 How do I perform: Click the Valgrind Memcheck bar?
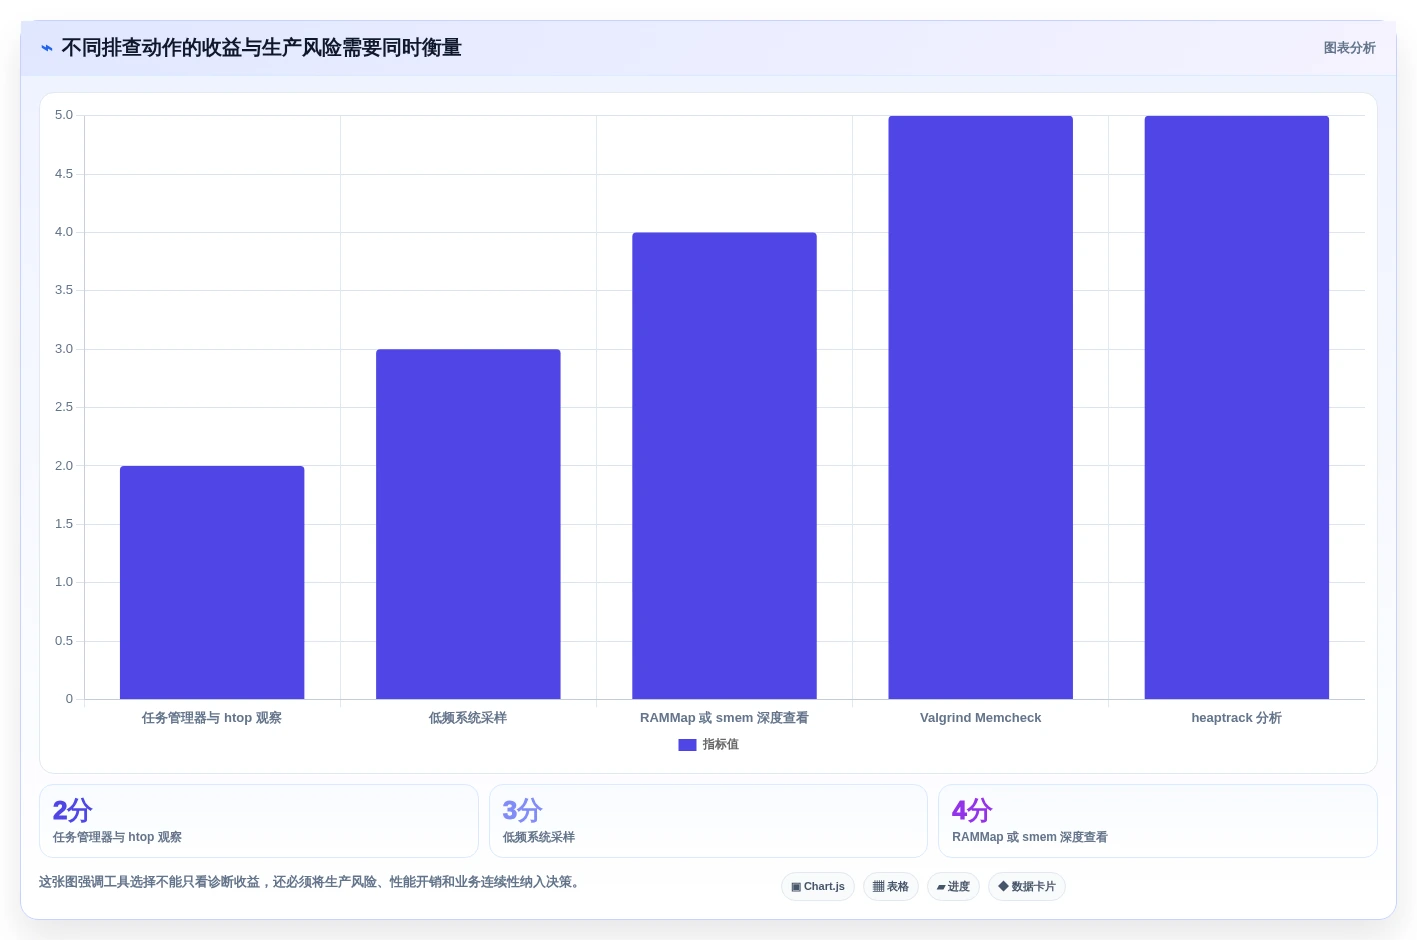tap(980, 407)
